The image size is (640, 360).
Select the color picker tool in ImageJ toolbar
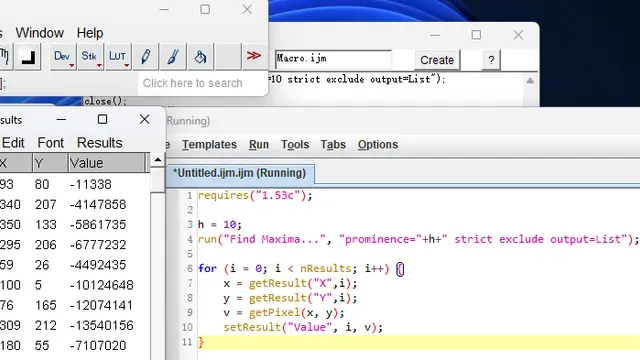28,56
